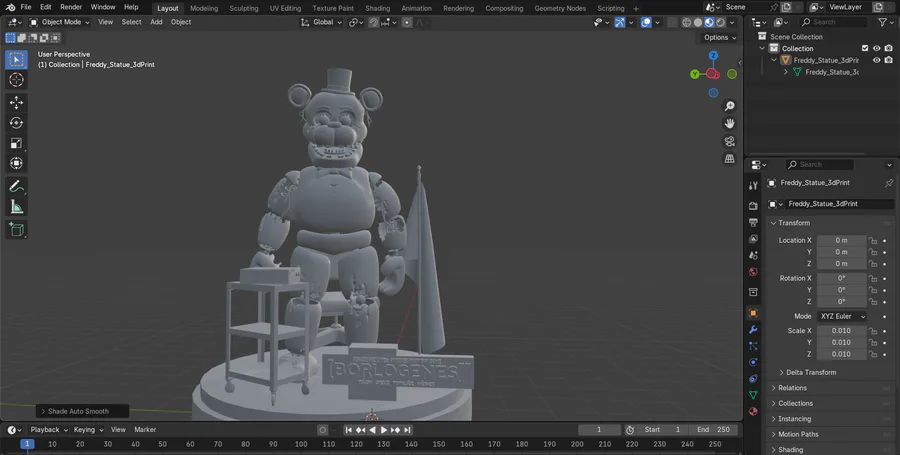Toggle proportional editing button
The width and height of the screenshot is (900, 455).
point(407,22)
